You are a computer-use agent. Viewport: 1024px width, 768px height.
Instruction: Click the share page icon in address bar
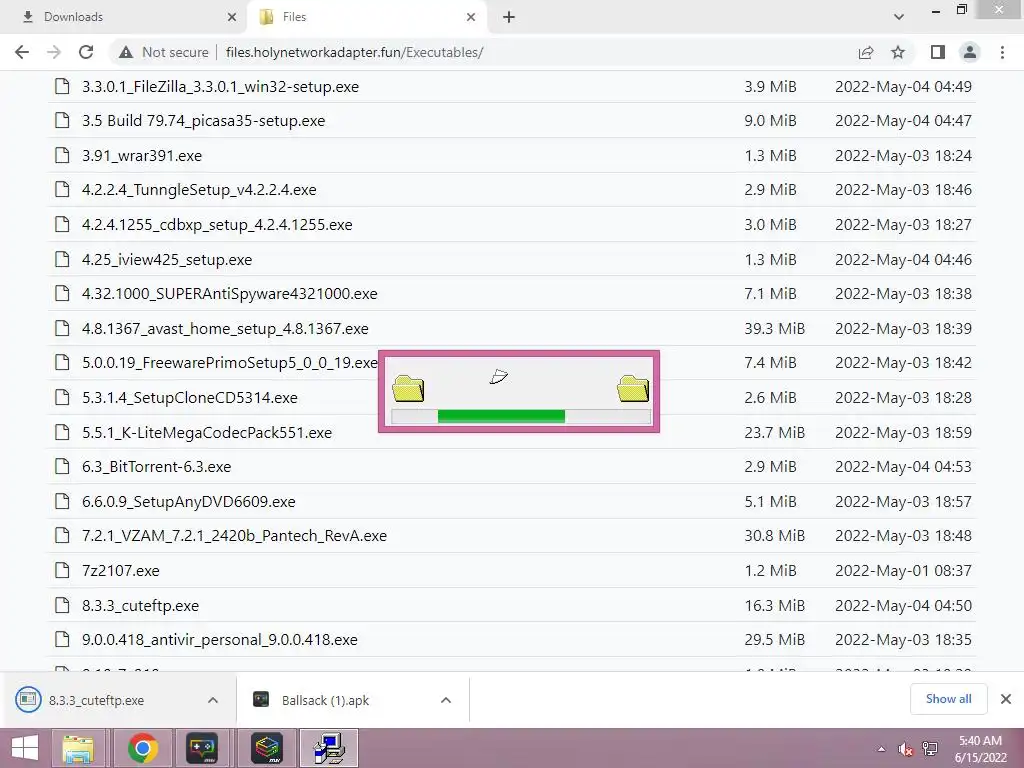pos(866,52)
